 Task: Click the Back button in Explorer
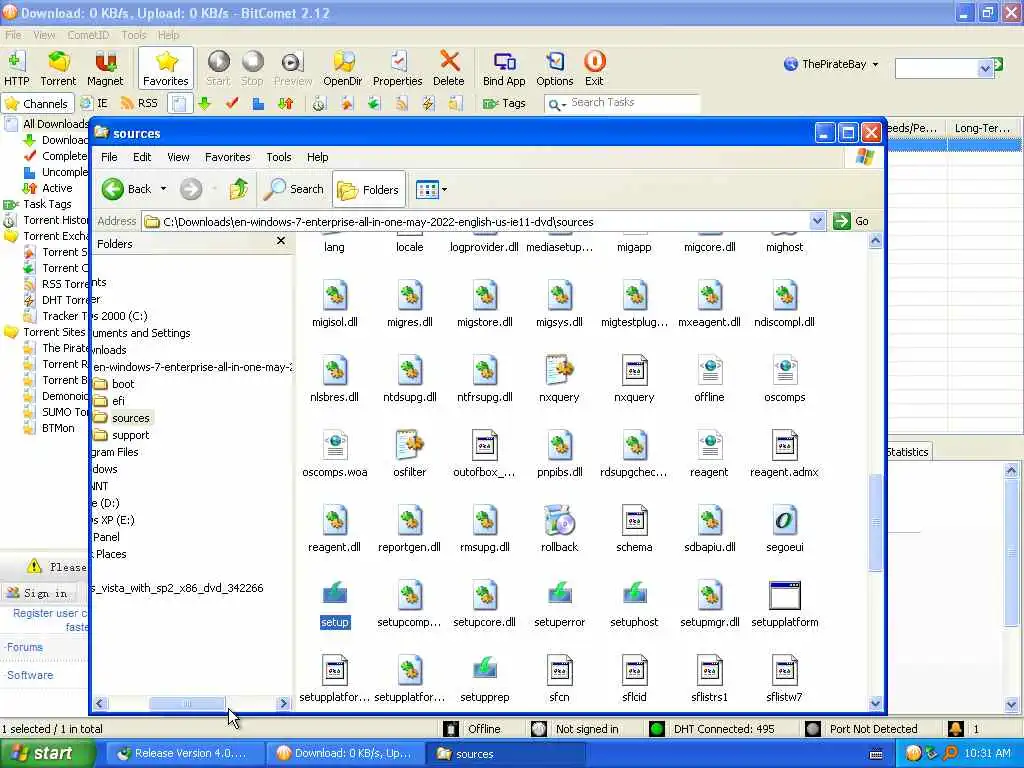[127, 189]
